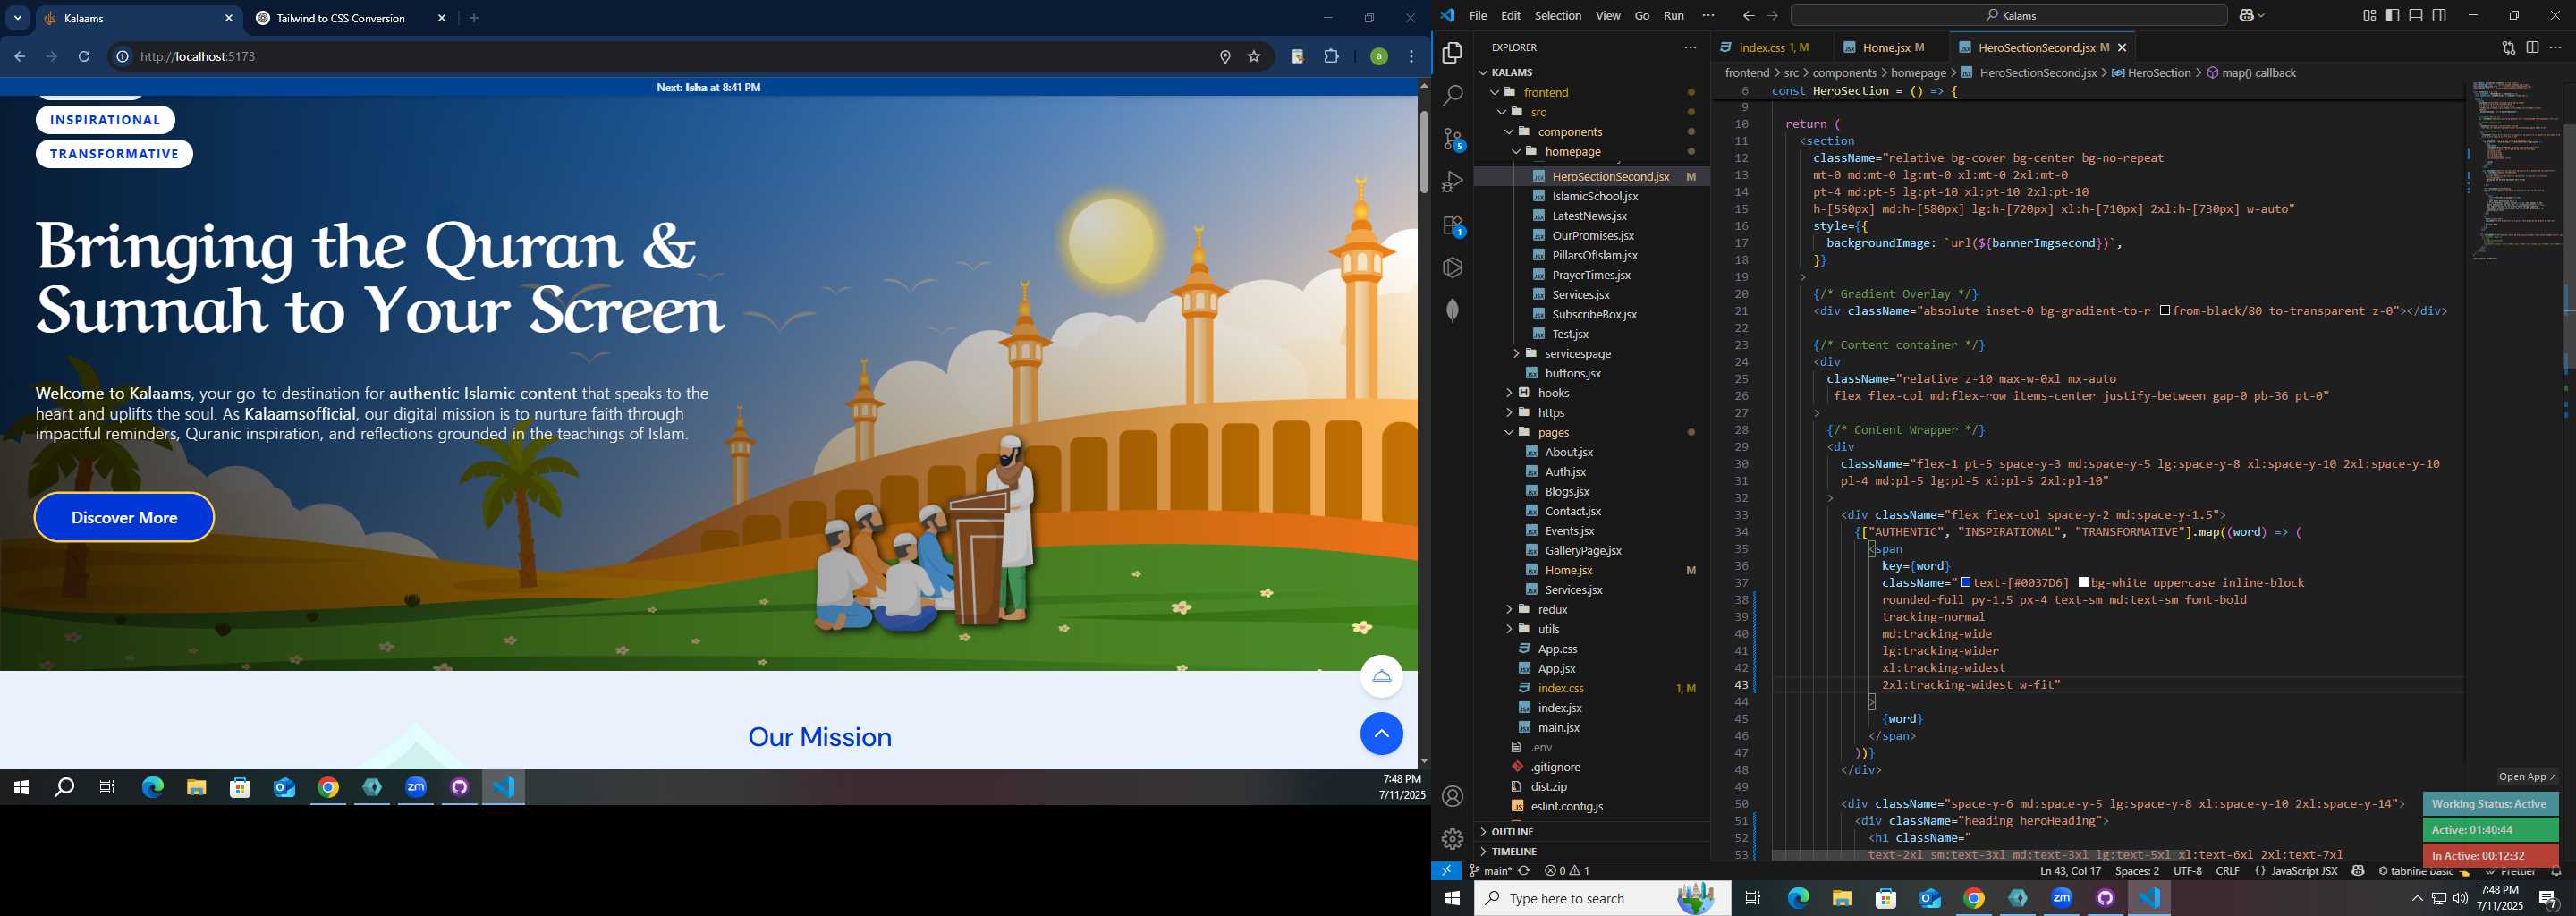Click the main branch indicator in status bar

point(1490,871)
